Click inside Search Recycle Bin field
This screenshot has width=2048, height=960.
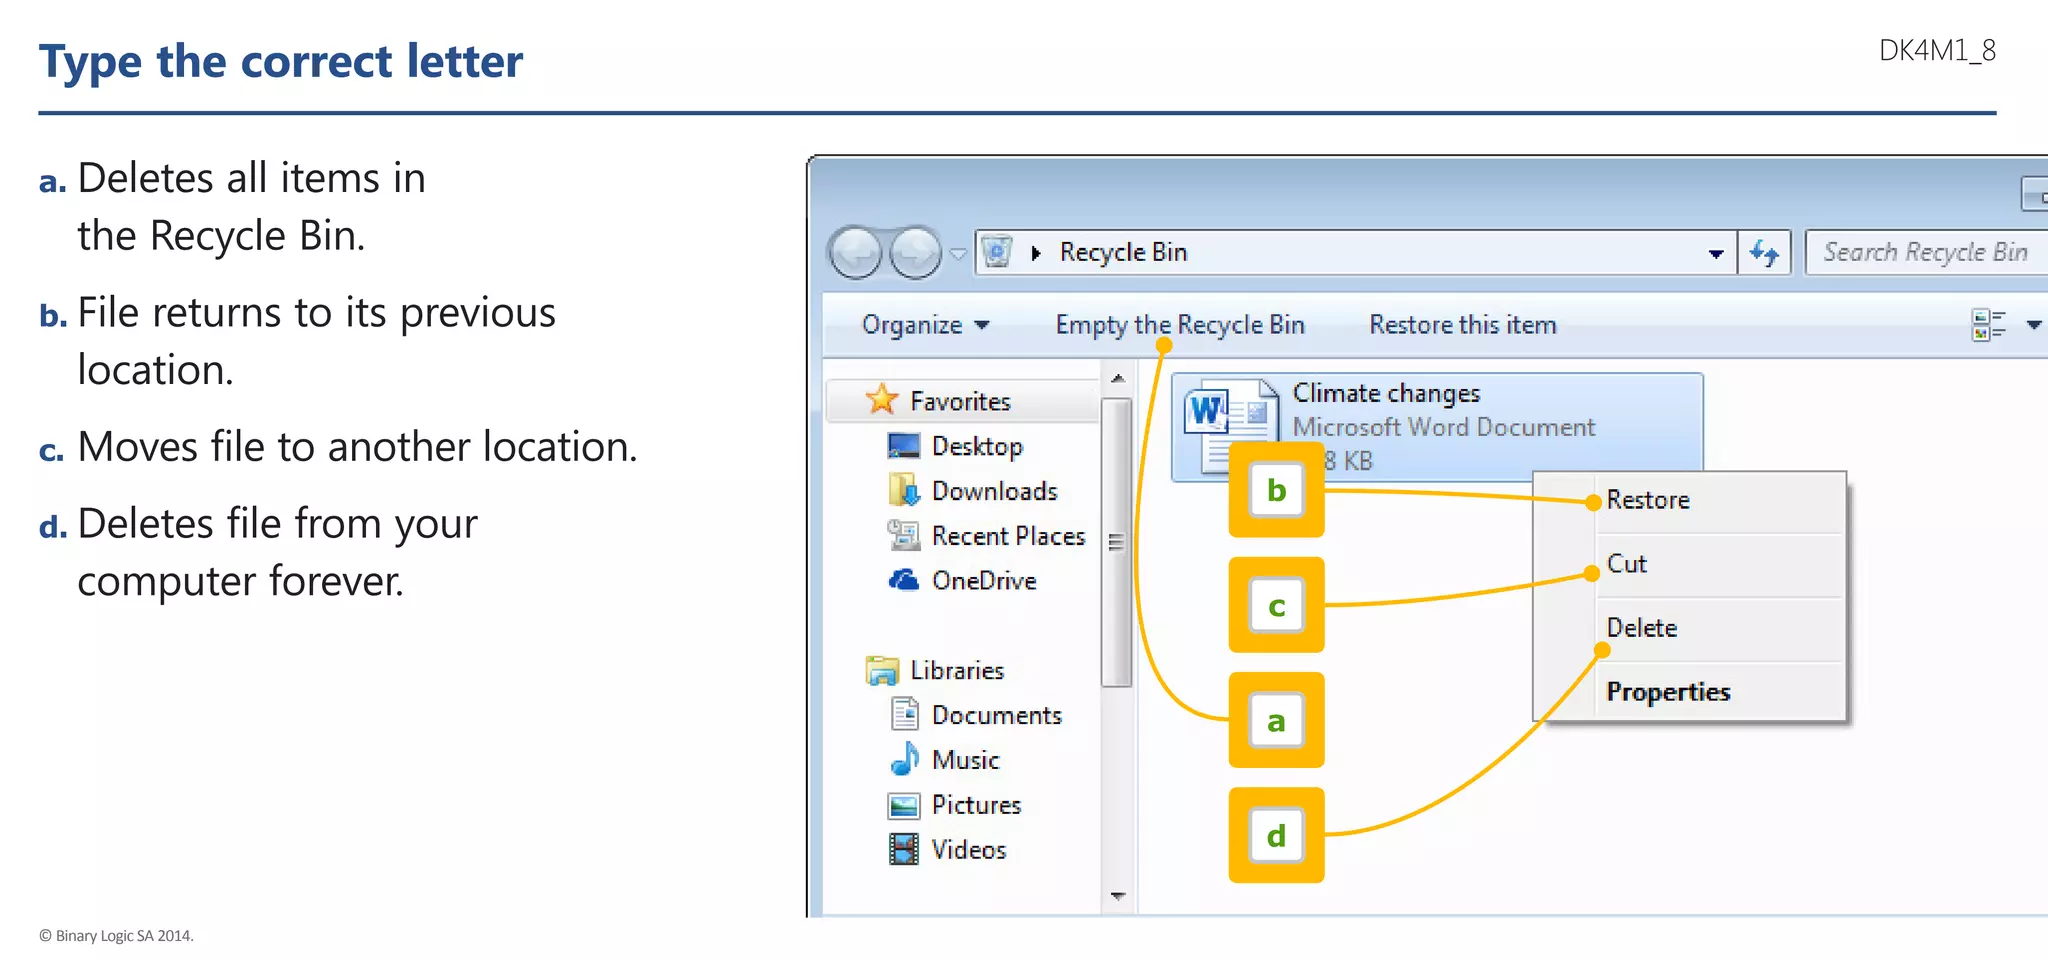coord(1925,252)
